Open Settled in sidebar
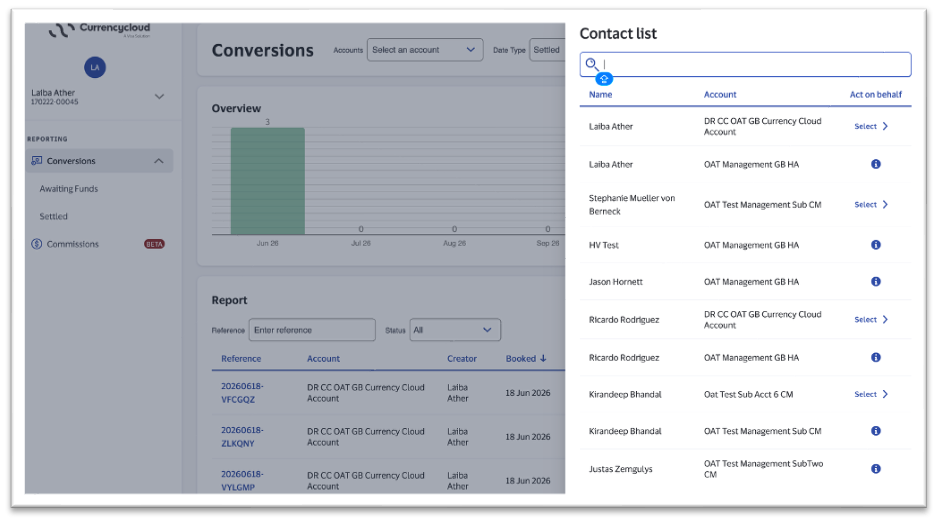Viewport: 938px width, 522px height. 53,216
